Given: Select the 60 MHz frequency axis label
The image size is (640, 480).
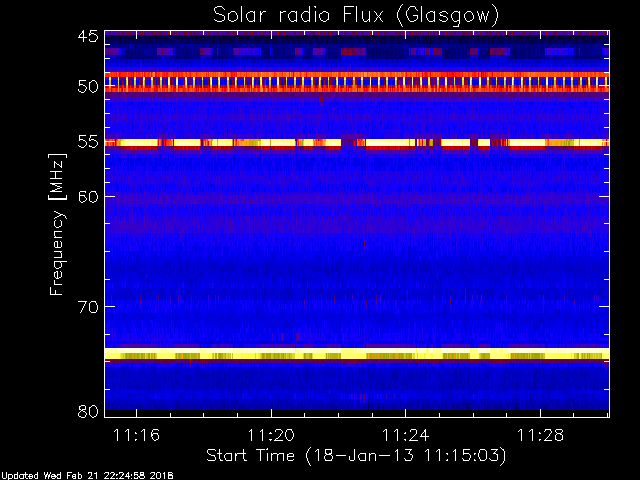Looking at the screenshot, I should tap(88, 197).
